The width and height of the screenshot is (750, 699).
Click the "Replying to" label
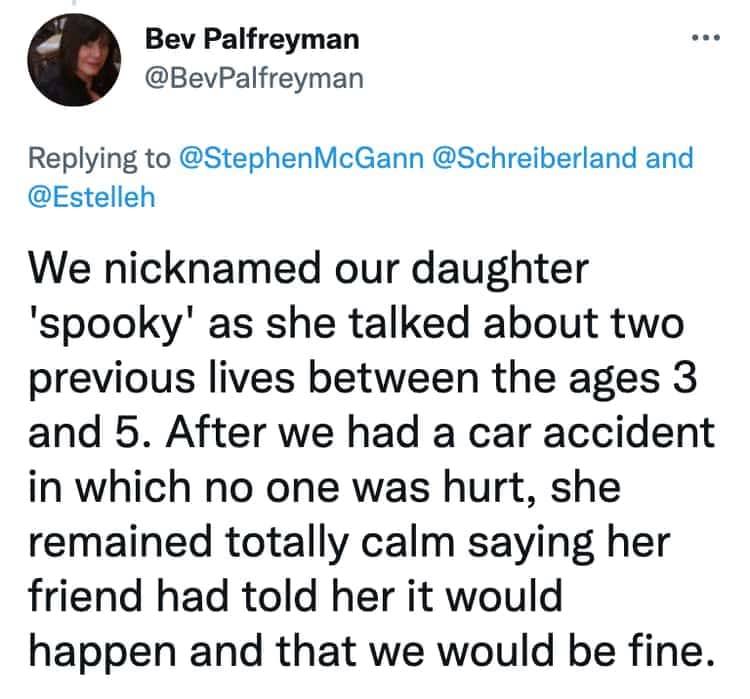tap(98, 159)
